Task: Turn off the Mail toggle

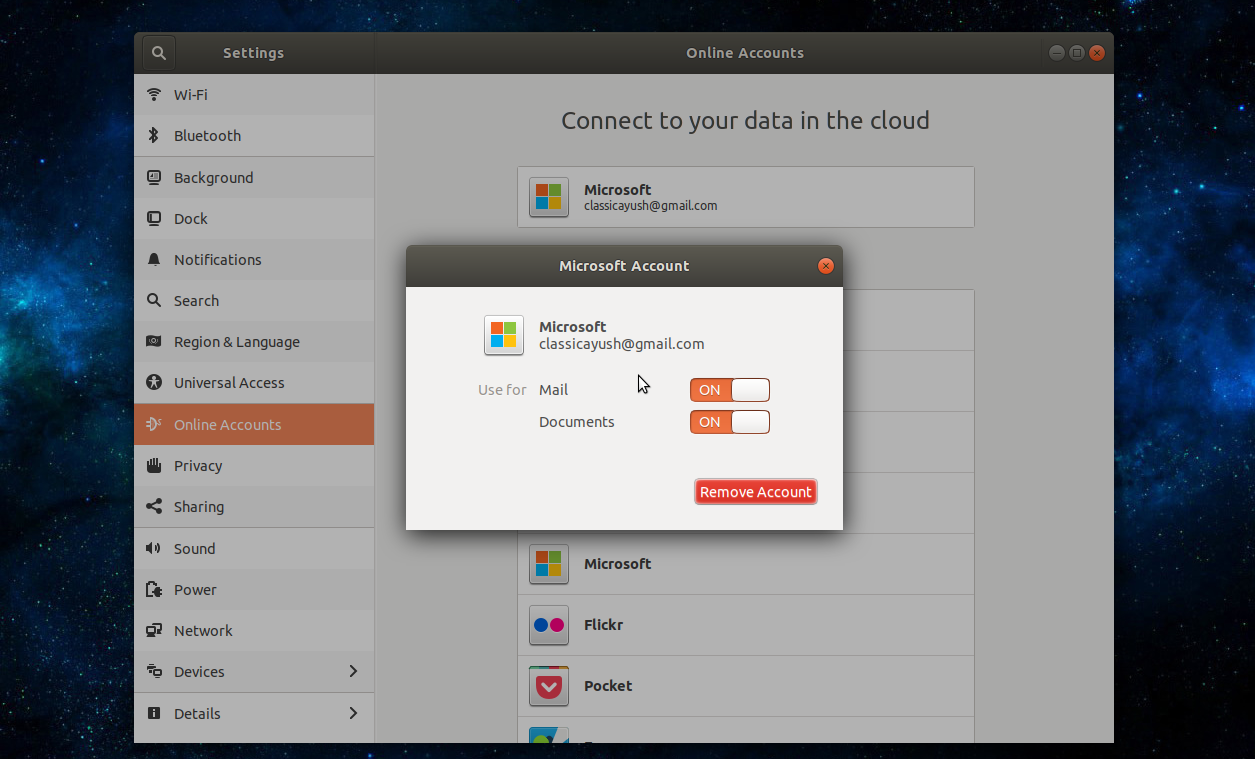Action: (x=730, y=390)
